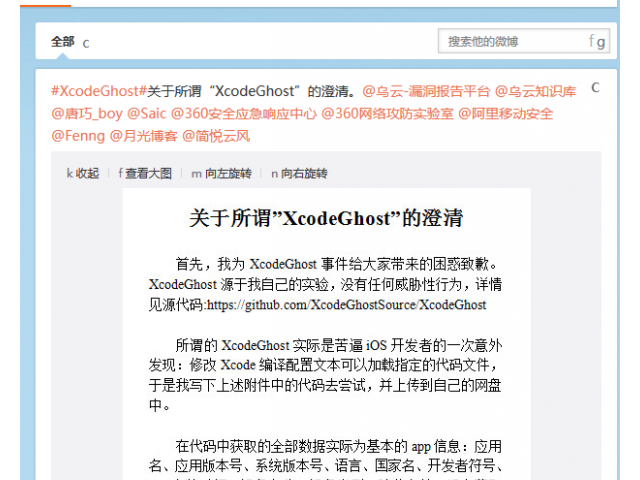Rotate the image left with 向左旋转
640x480 pixels.
221,173
